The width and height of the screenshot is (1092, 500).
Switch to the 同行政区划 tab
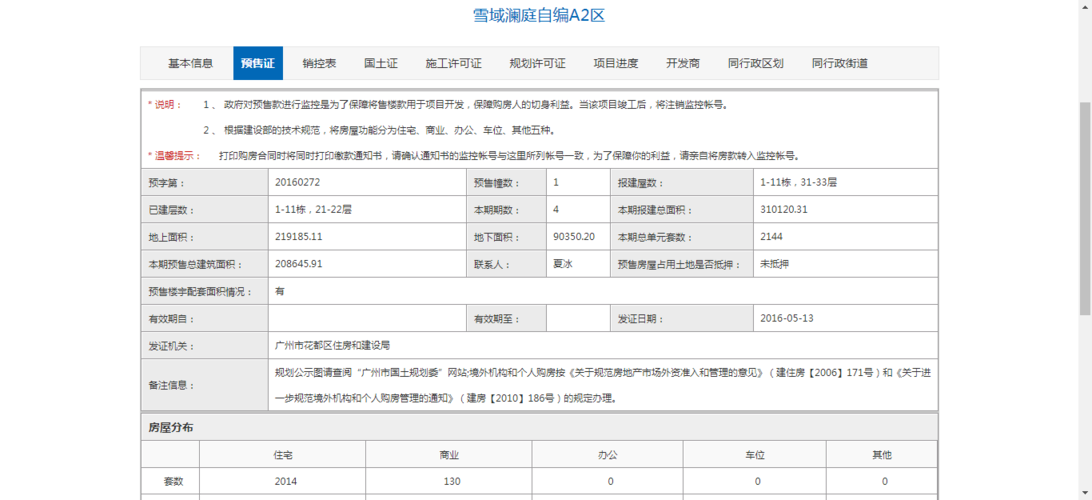[x=755, y=63]
